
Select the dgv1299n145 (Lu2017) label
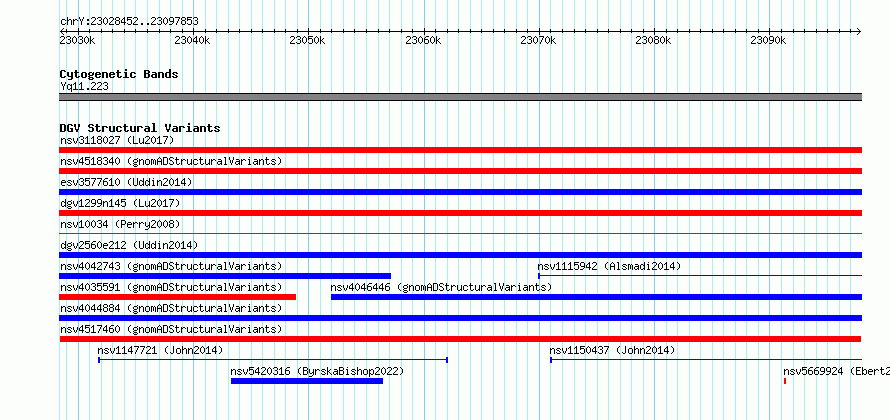click(x=120, y=203)
